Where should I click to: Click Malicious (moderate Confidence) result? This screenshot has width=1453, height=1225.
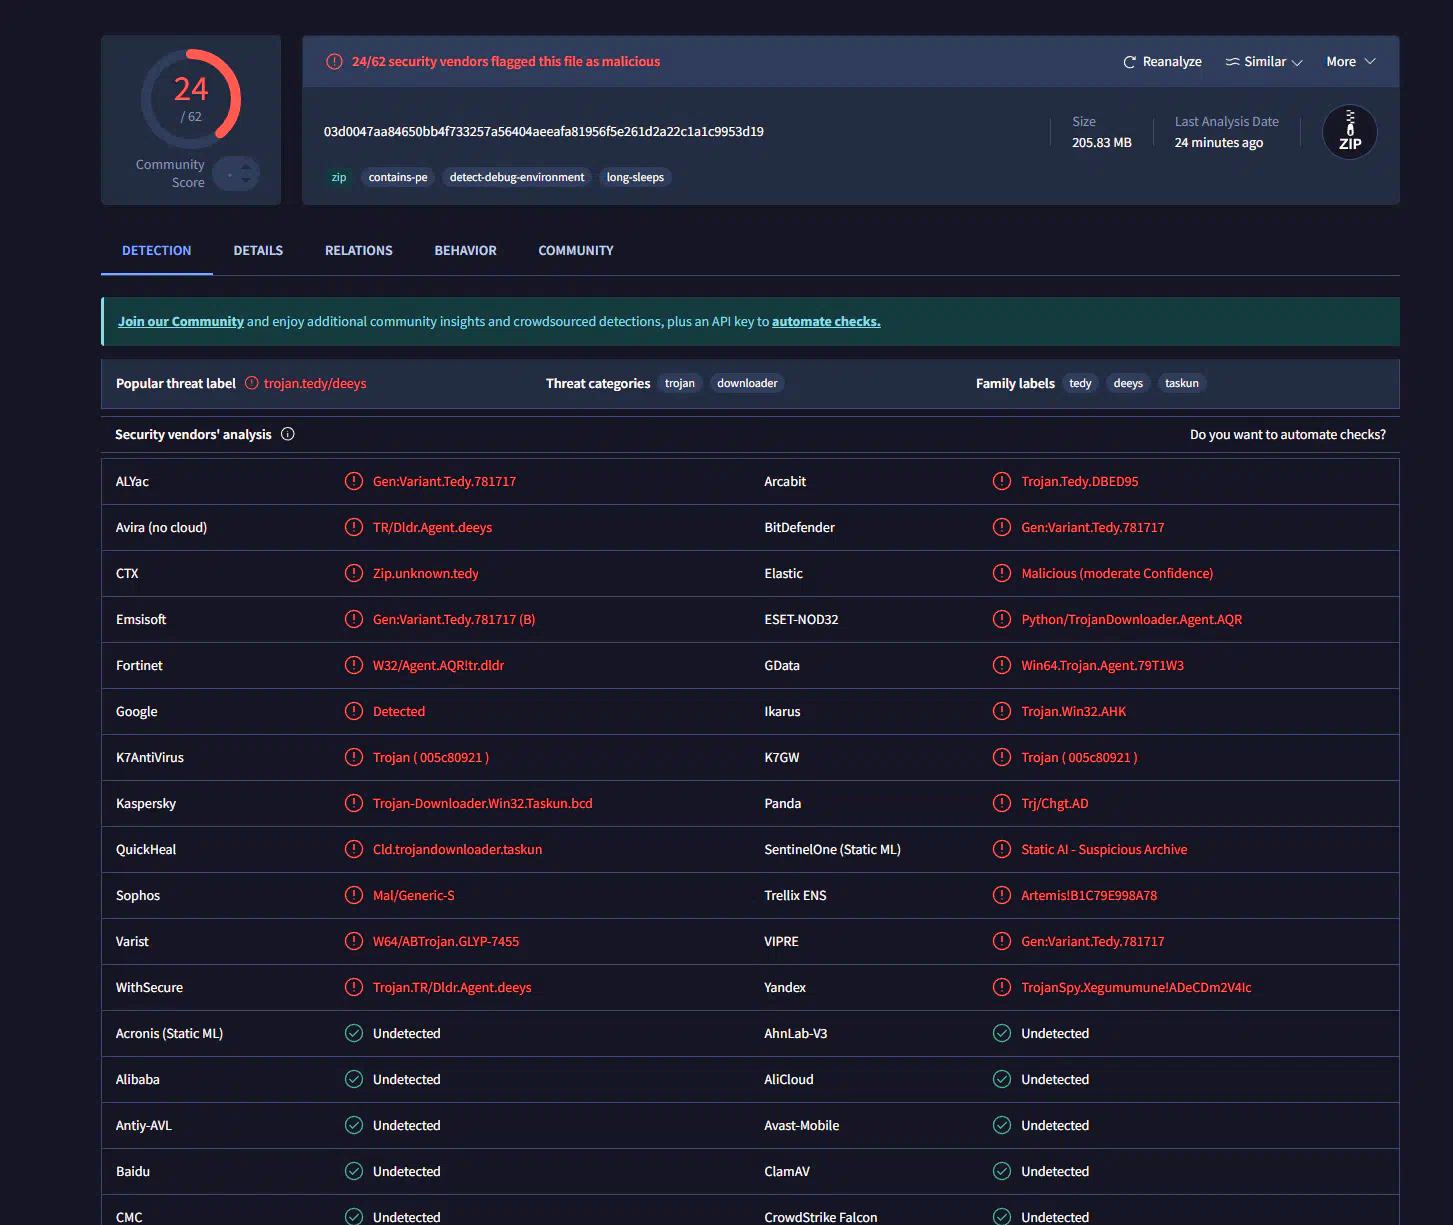(1117, 574)
